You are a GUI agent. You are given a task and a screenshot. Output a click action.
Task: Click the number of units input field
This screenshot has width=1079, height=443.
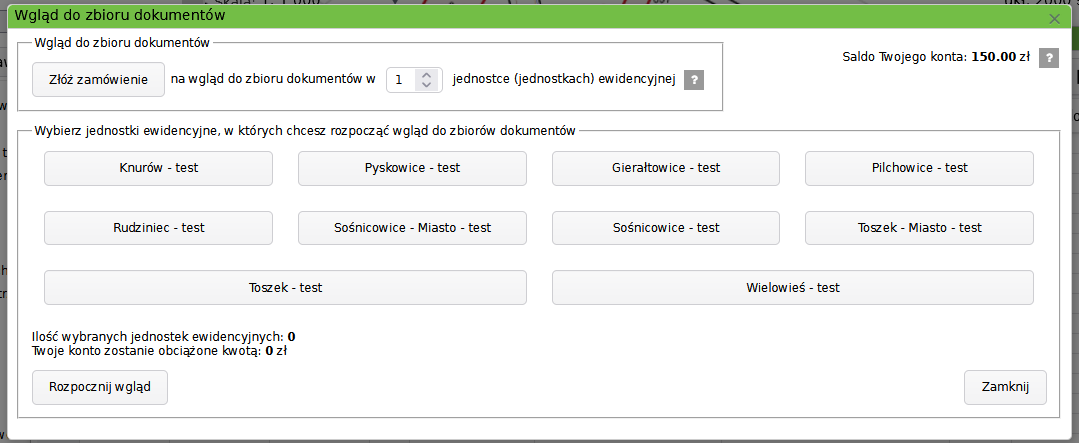(x=402, y=80)
